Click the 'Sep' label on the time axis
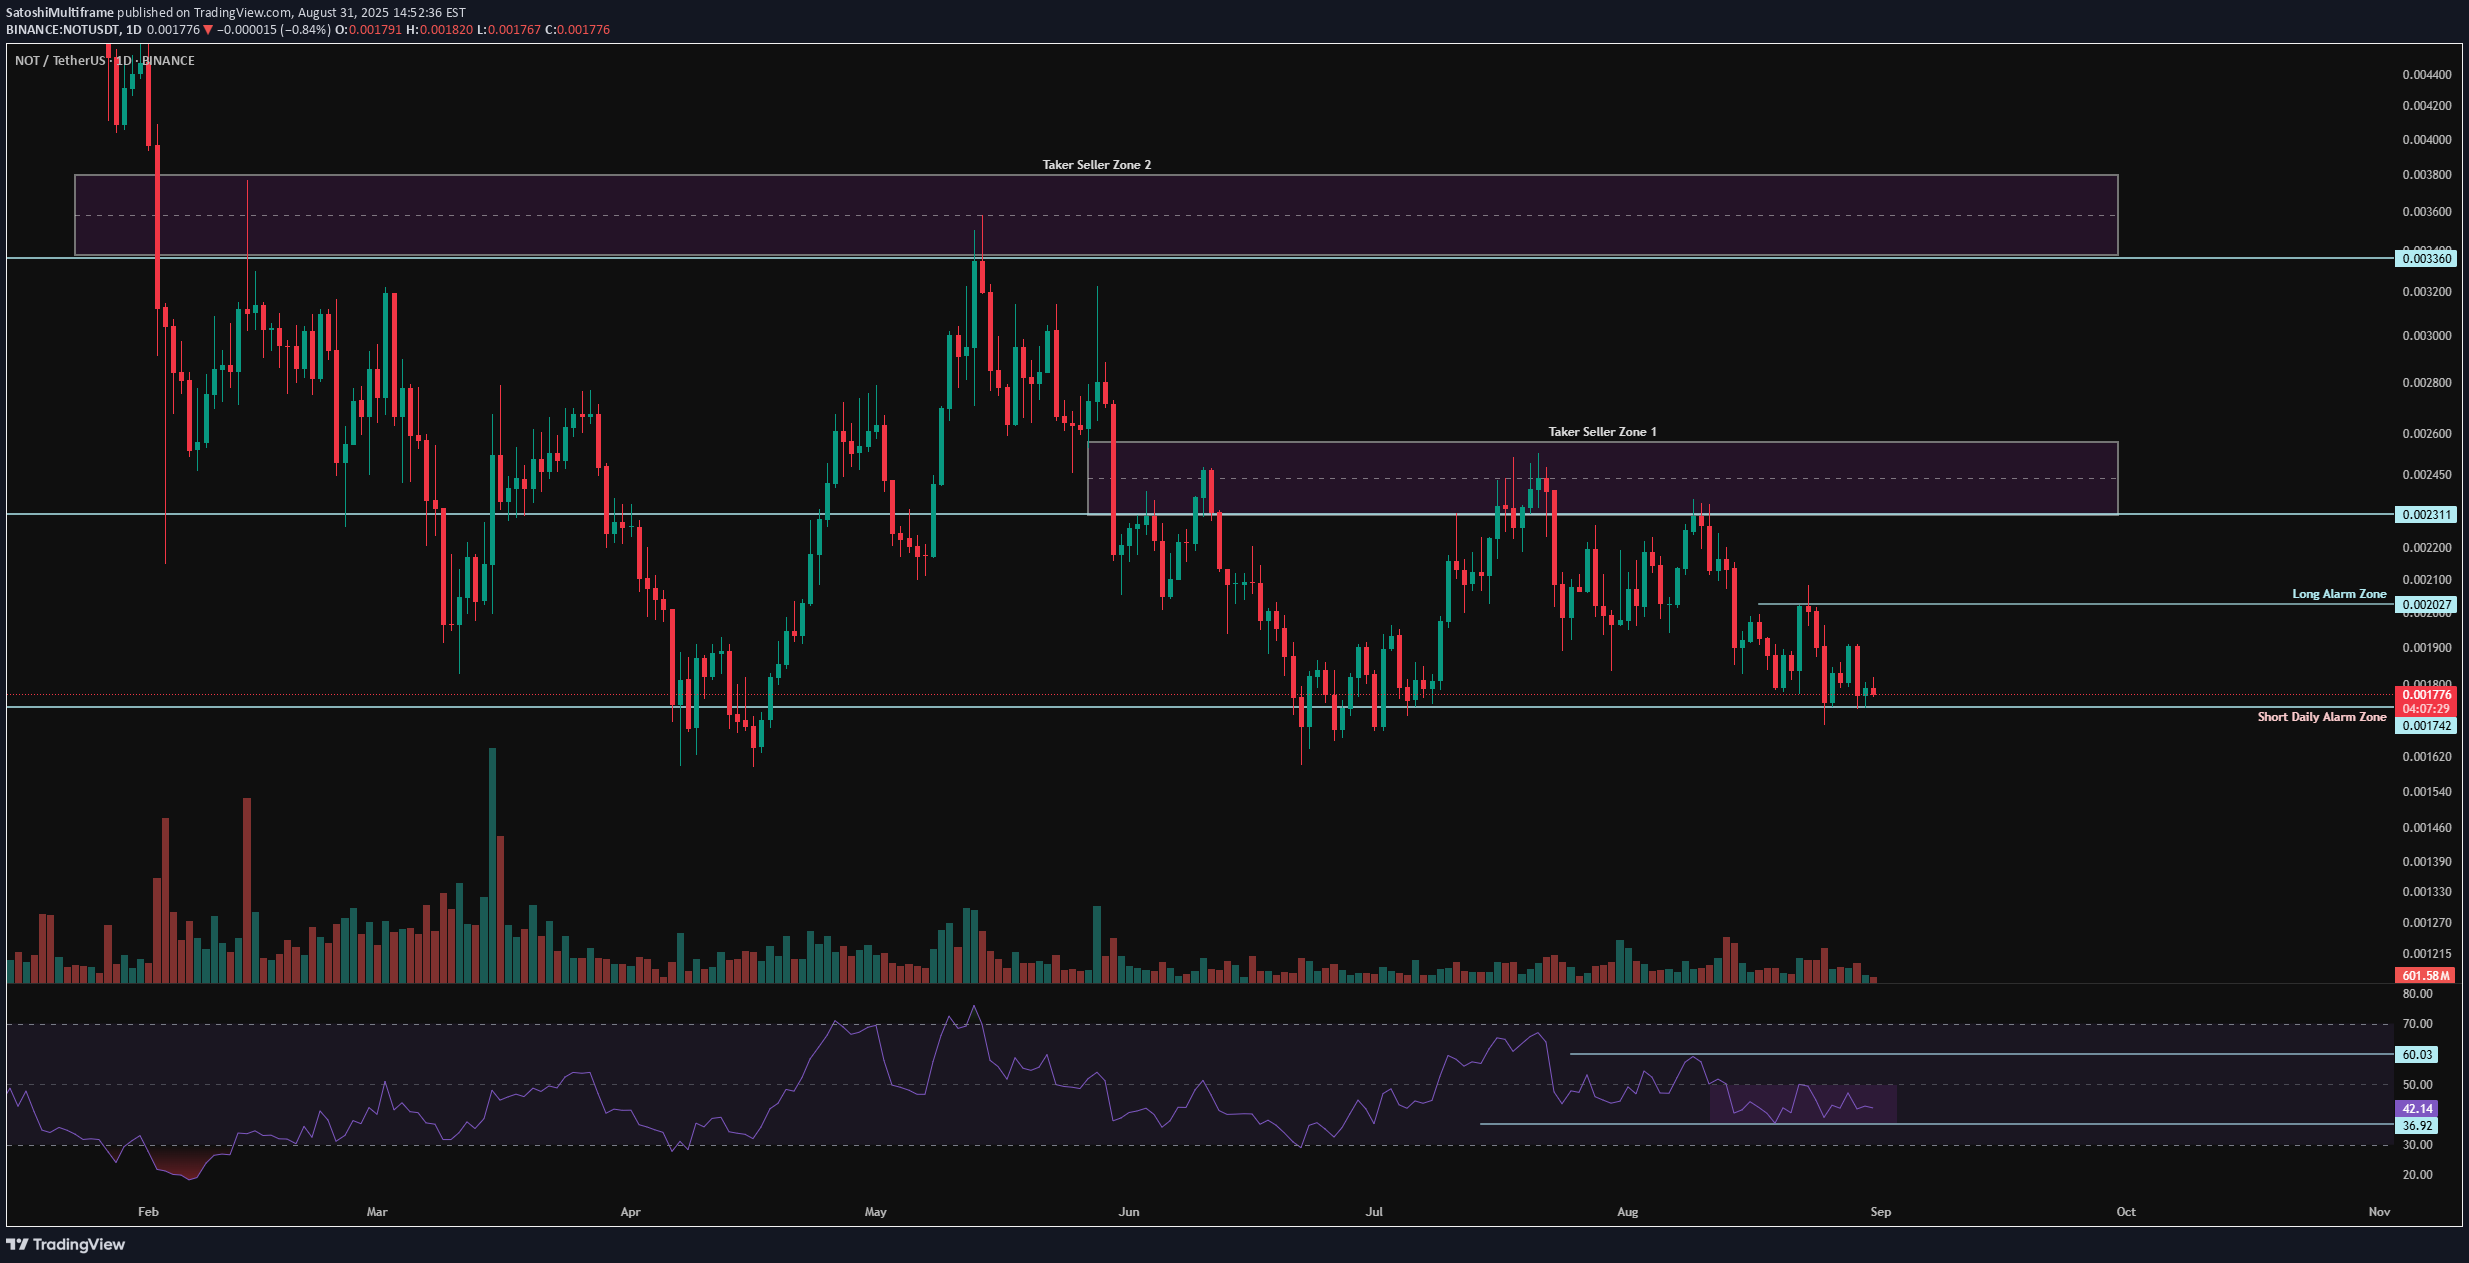 tap(1881, 1212)
